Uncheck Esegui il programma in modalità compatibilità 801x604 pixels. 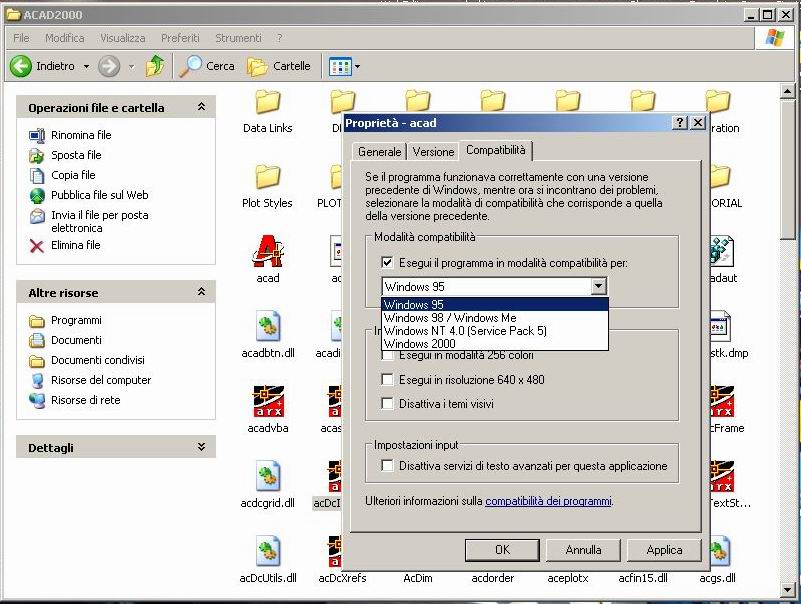point(387,263)
